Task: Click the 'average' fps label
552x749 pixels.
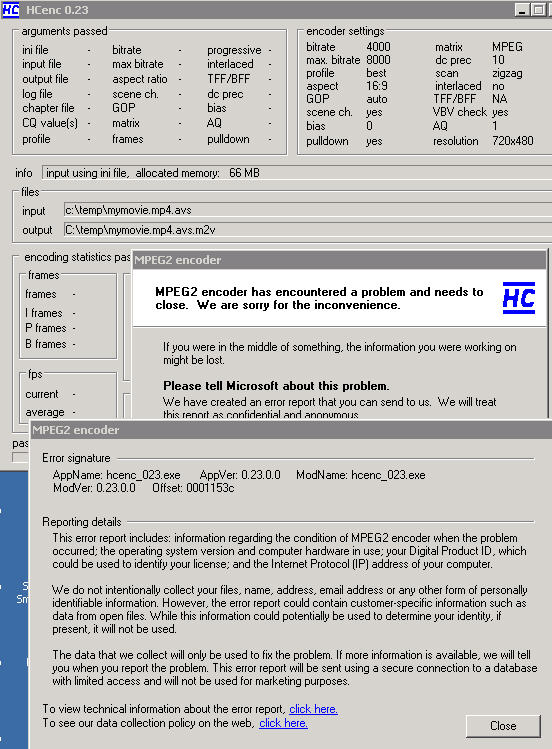Action: tap(45, 412)
